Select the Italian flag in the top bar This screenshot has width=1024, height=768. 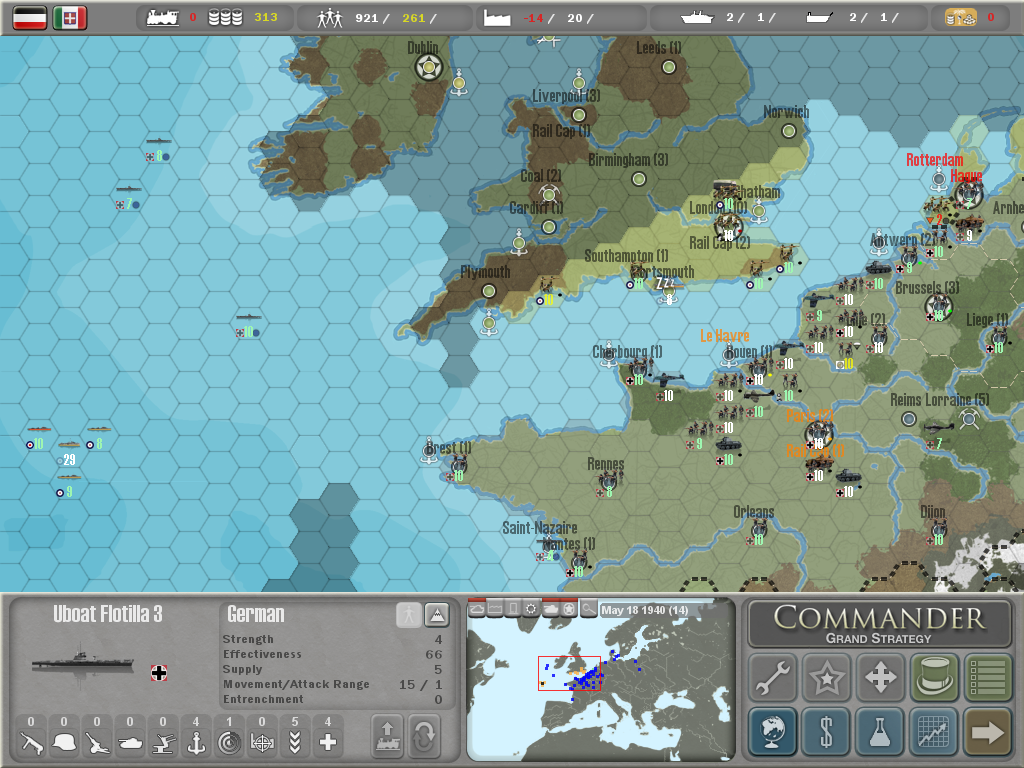[x=70, y=18]
